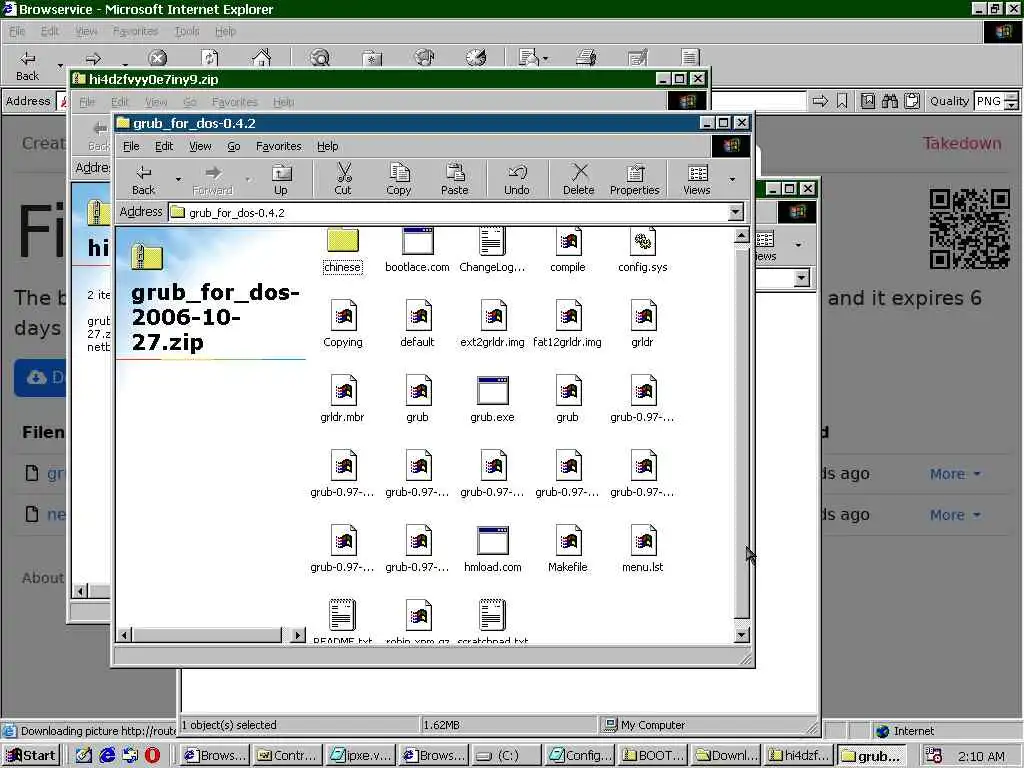Select the grldr file icon
This screenshot has width=1024, height=768.
coord(643,325)
